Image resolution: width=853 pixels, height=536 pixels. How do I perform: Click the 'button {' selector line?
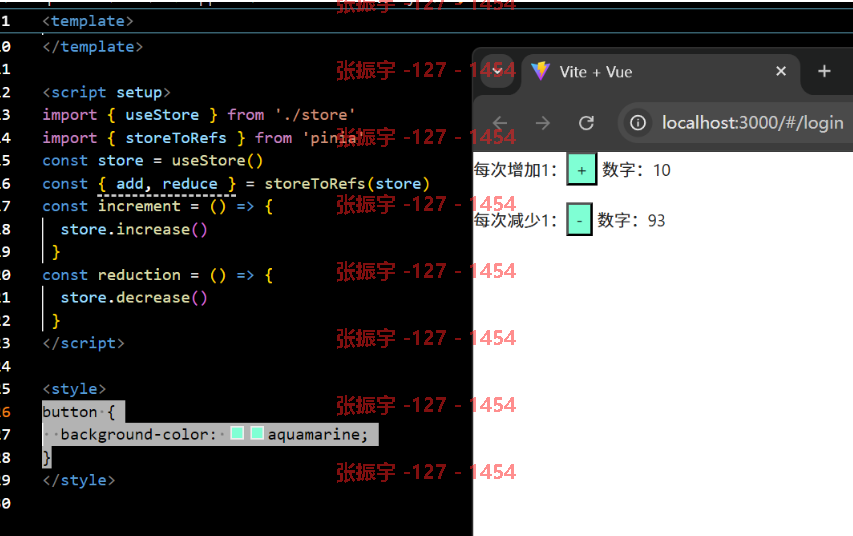pyautogui.click(x=79, y=412)
